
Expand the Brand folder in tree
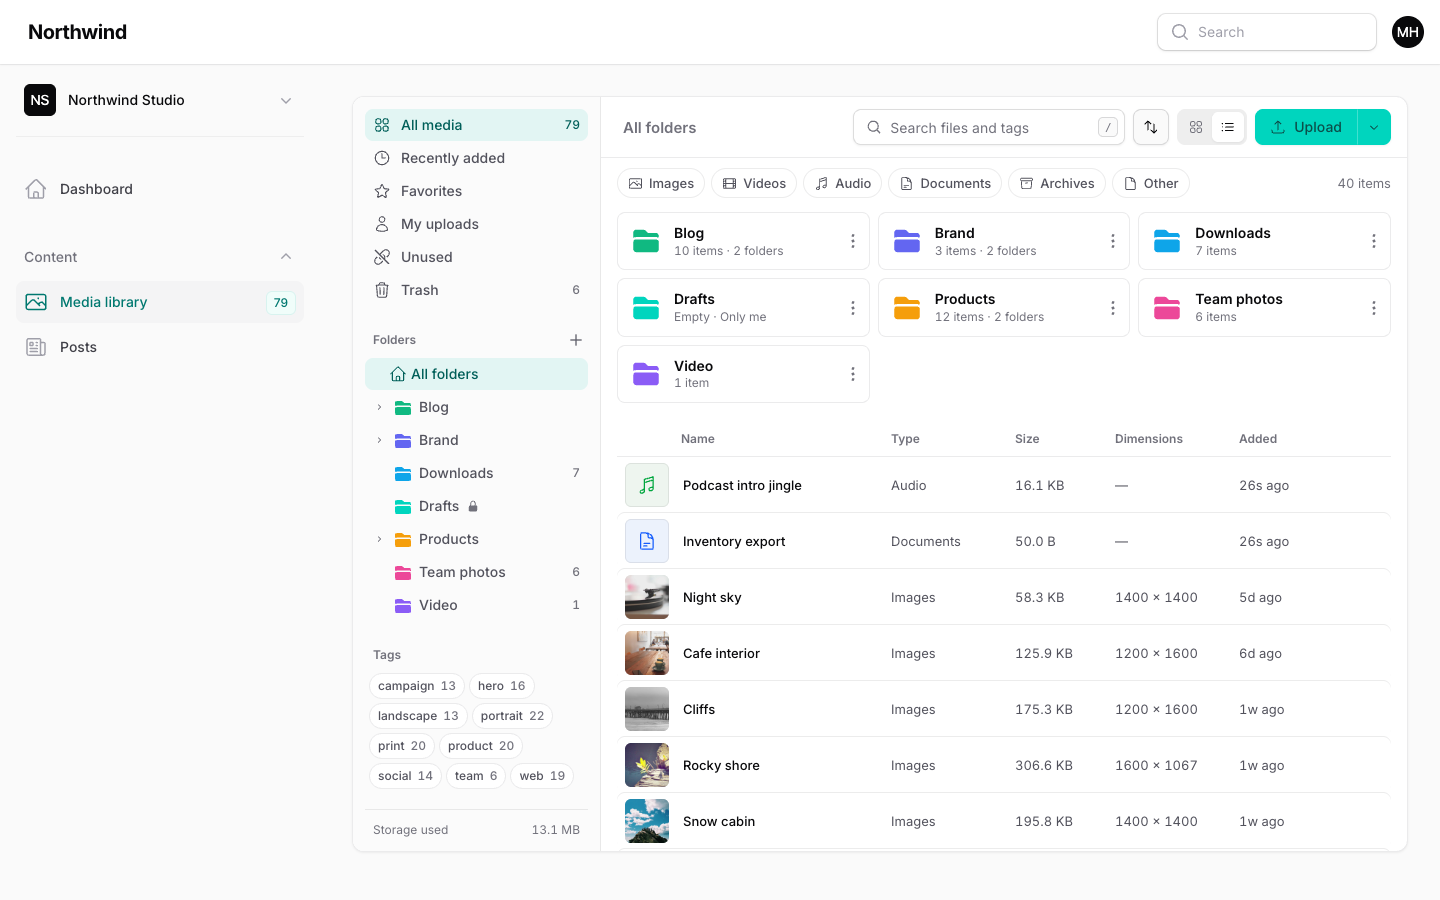379,440
